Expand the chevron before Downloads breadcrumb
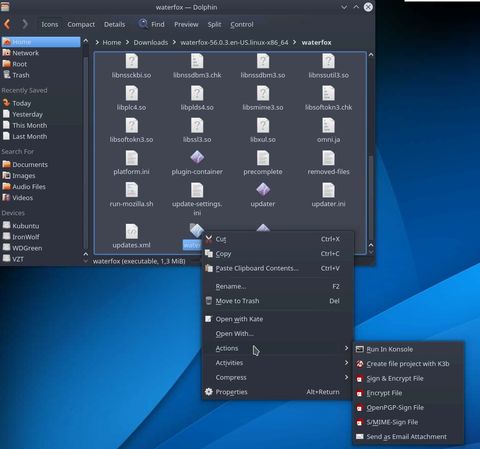480x449 pixels. point(128,42)
